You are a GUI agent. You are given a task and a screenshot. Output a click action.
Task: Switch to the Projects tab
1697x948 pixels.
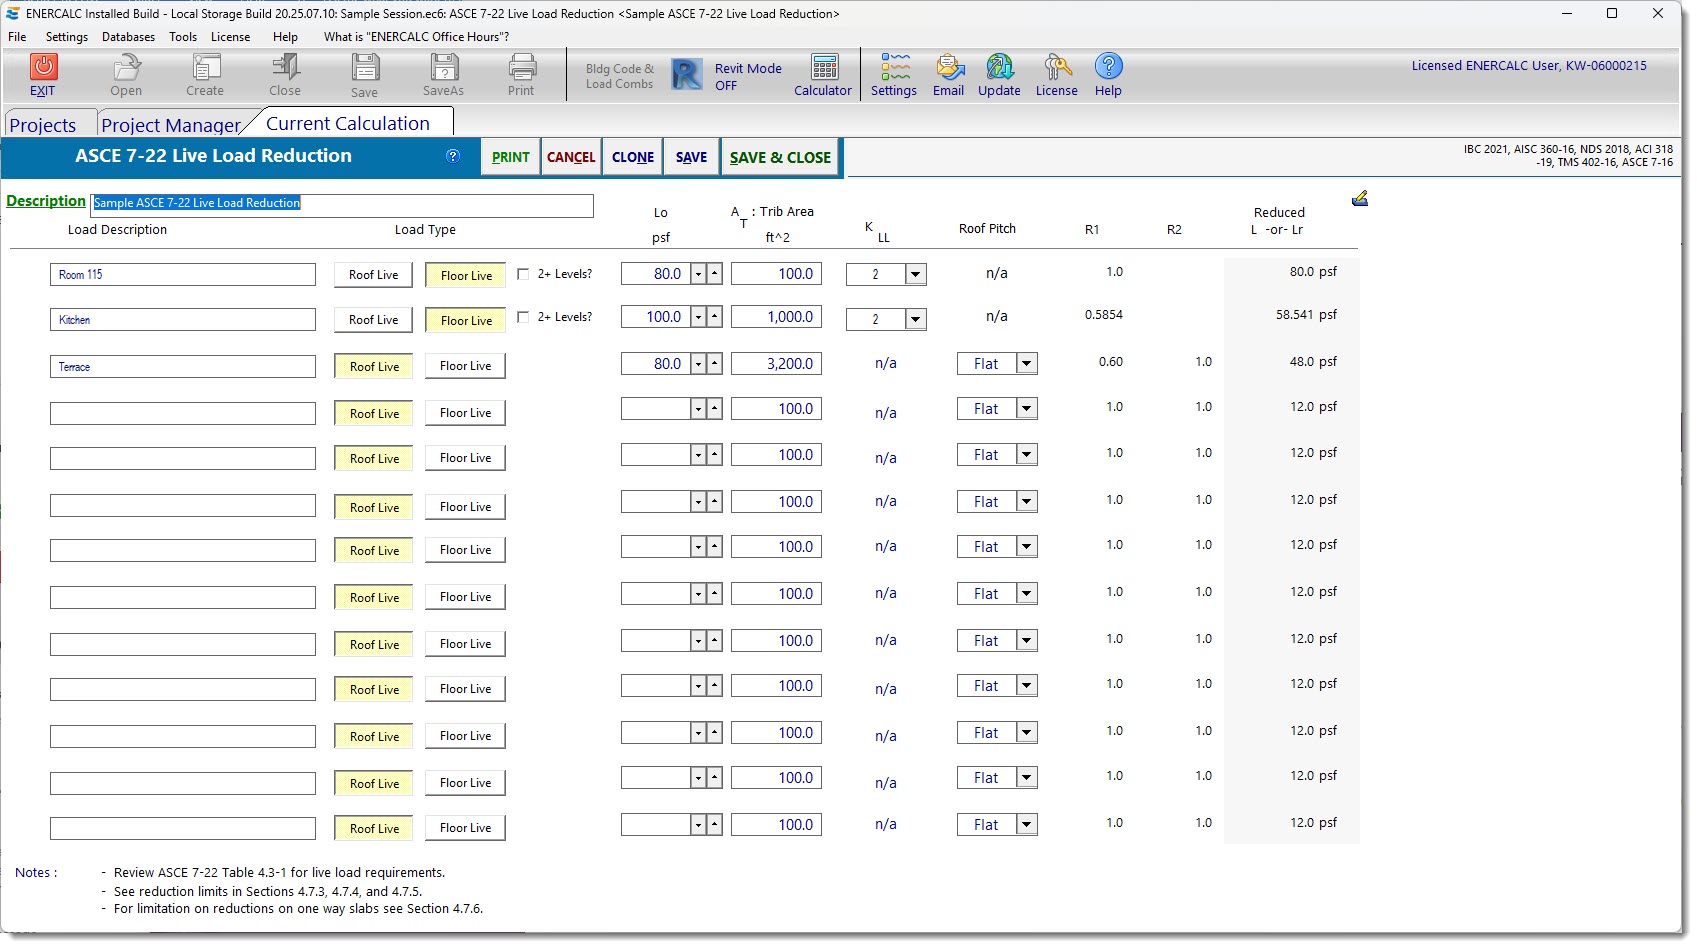(x=43, y=125)
